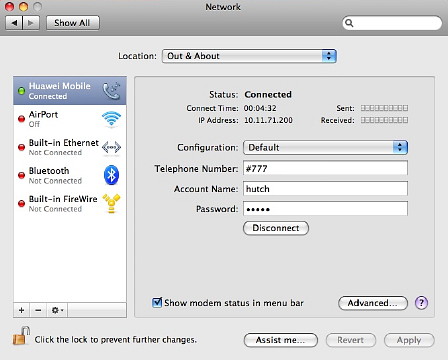Click the red status dot beside Bluetooth
The width and height of the screenshot is (448, 360).
[21, 175]
